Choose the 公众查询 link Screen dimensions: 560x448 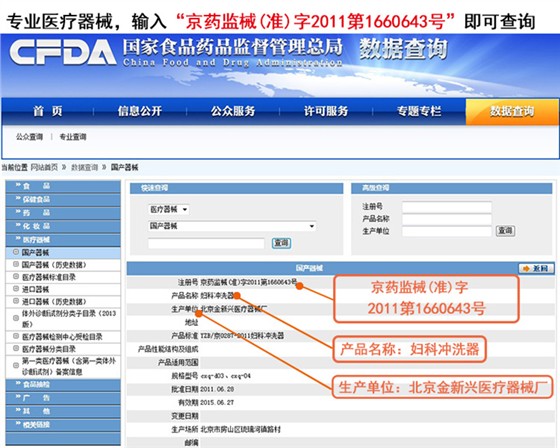[29, 137]
